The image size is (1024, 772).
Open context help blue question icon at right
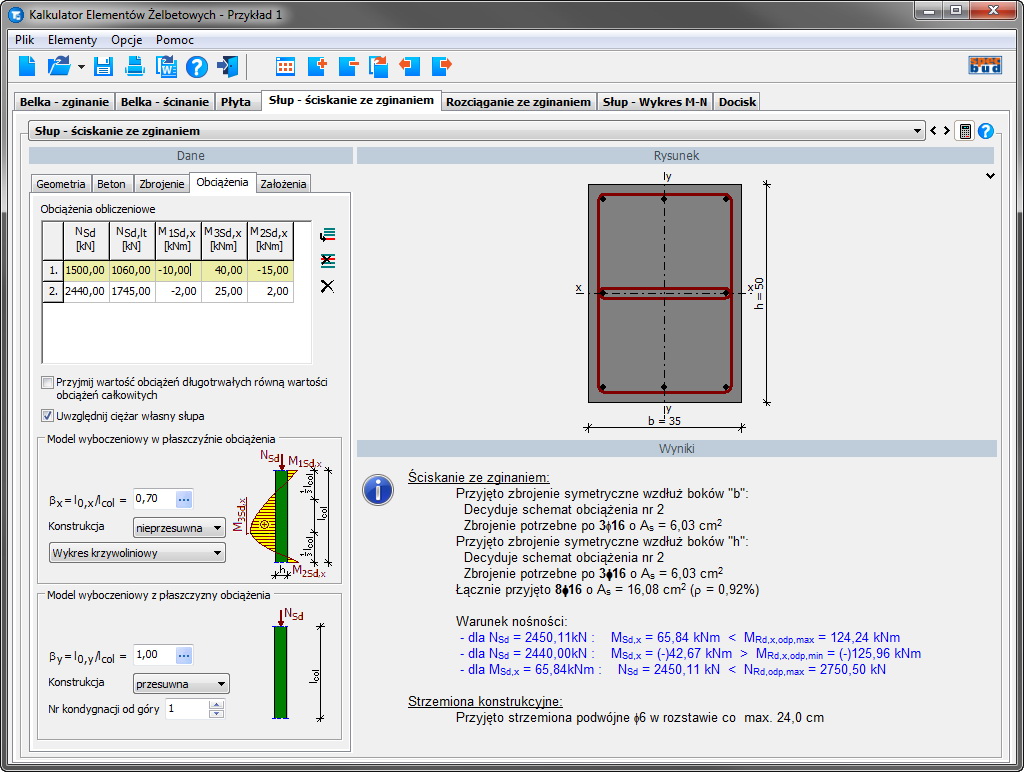[985, 131]
